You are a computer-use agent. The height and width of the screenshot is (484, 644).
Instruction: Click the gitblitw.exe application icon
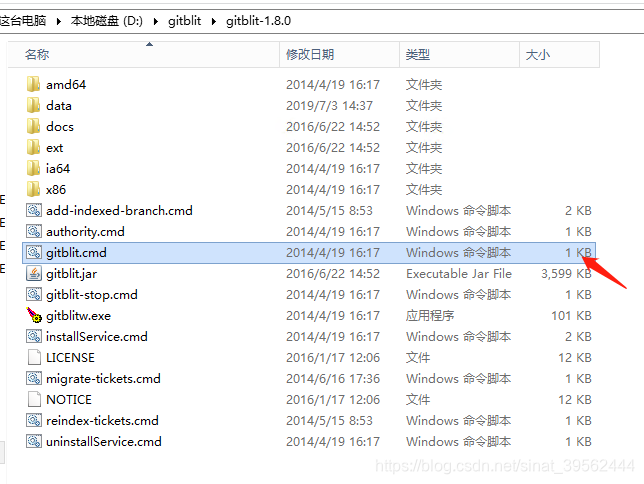point(34,315)
